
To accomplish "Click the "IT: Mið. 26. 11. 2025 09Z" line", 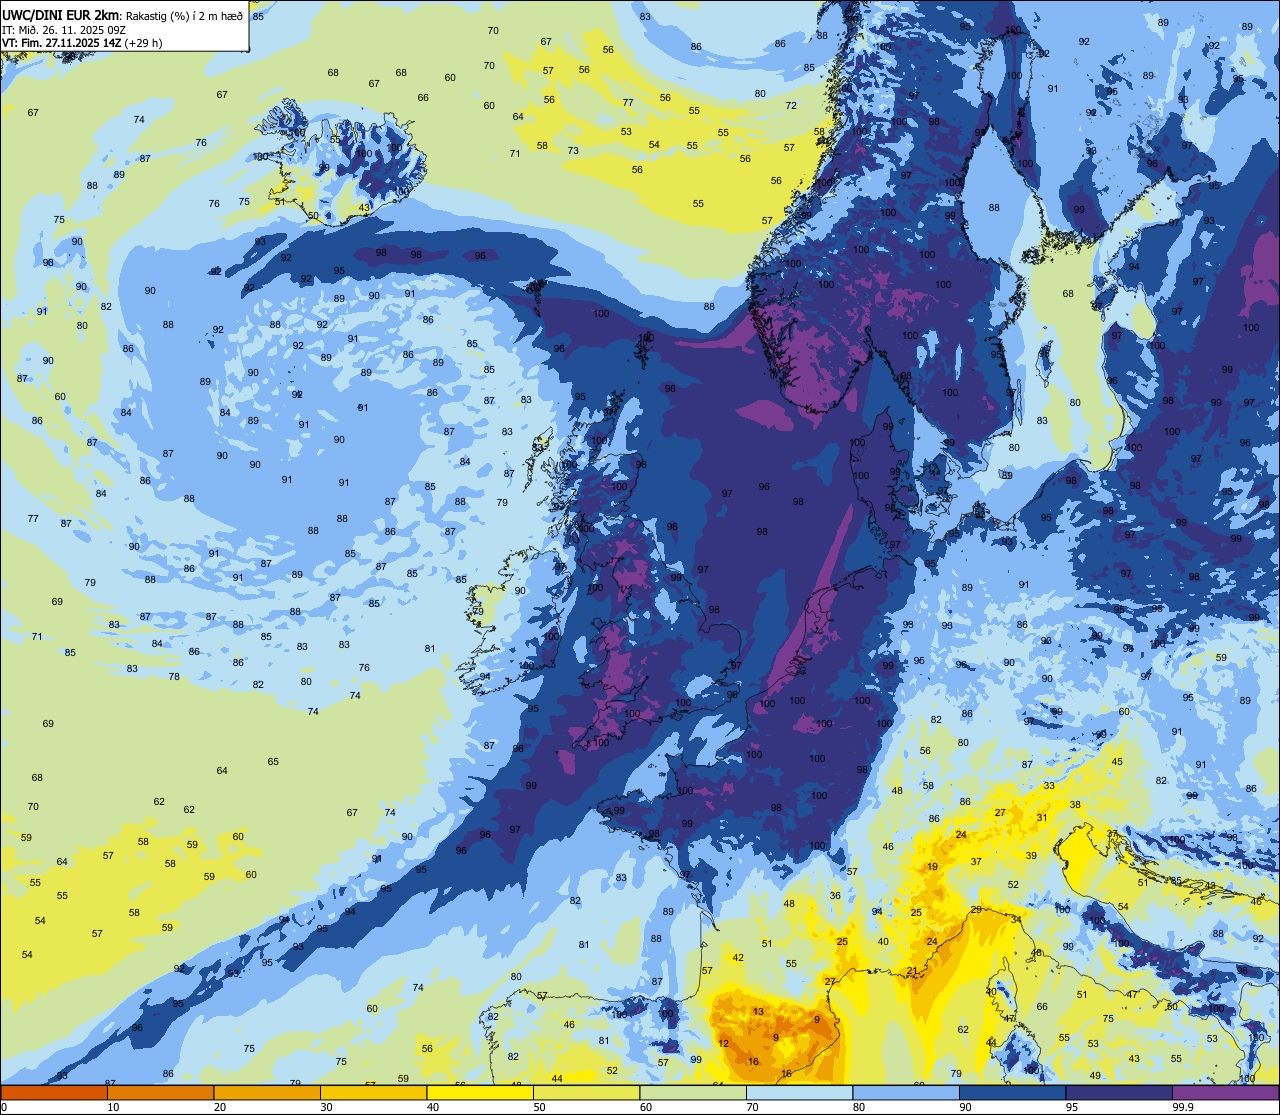I will pos(63,29).
